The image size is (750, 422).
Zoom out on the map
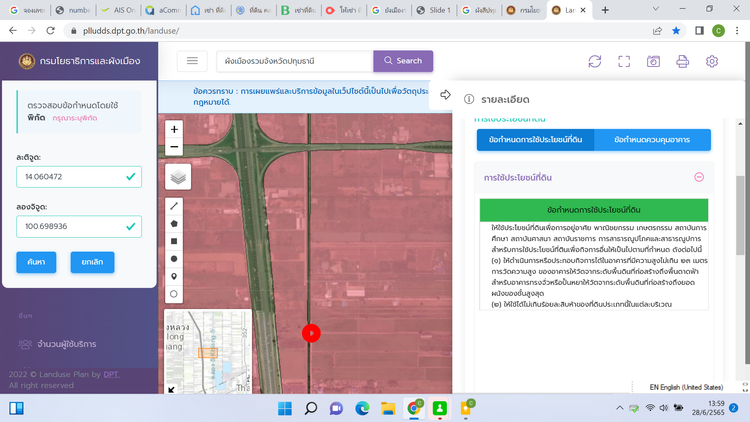coord(174,146)
